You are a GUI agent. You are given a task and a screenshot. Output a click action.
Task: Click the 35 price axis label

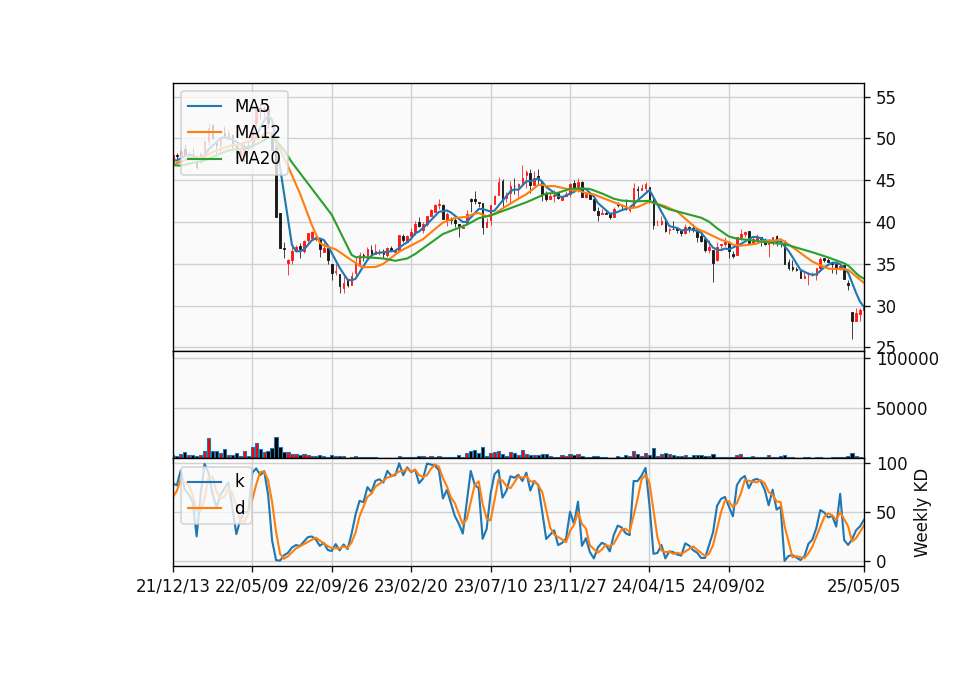(x=886, y=265)
